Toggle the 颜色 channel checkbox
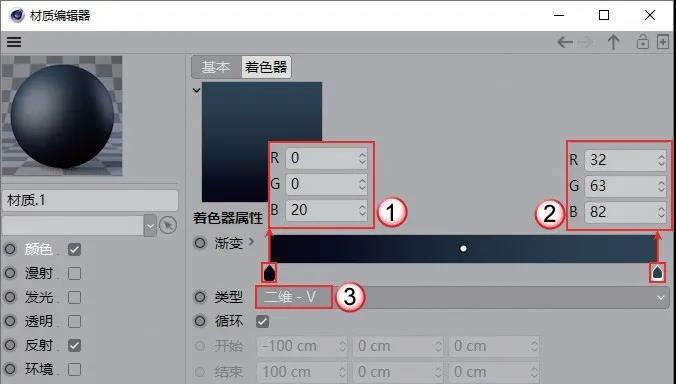Image resolution: width=676 pixels, height=384 pixels. [x=75, y=249]
